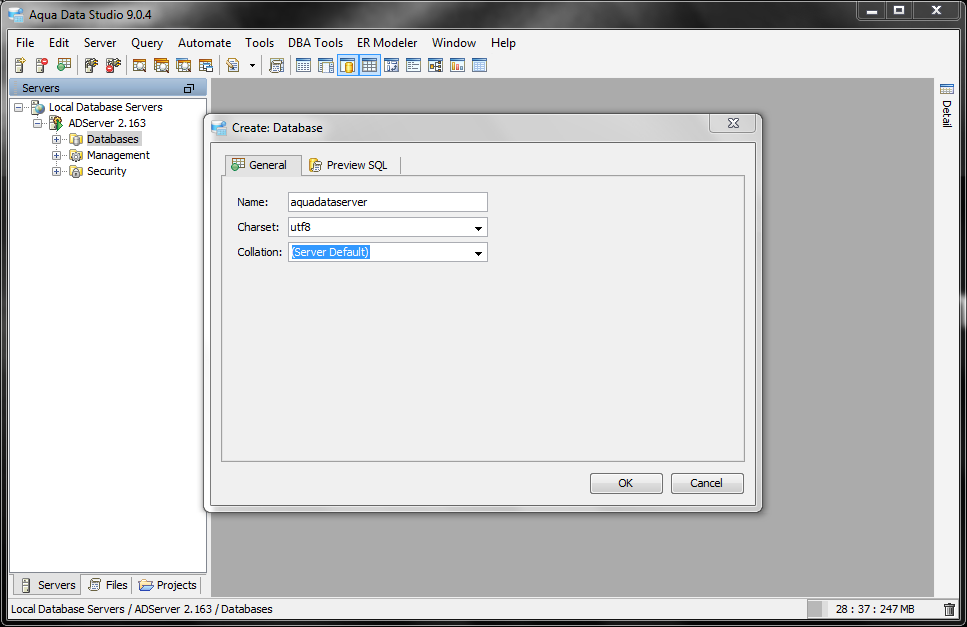Close the Create Database dialog
This screenshot has width=967, height=627.
tap(733, 123)
